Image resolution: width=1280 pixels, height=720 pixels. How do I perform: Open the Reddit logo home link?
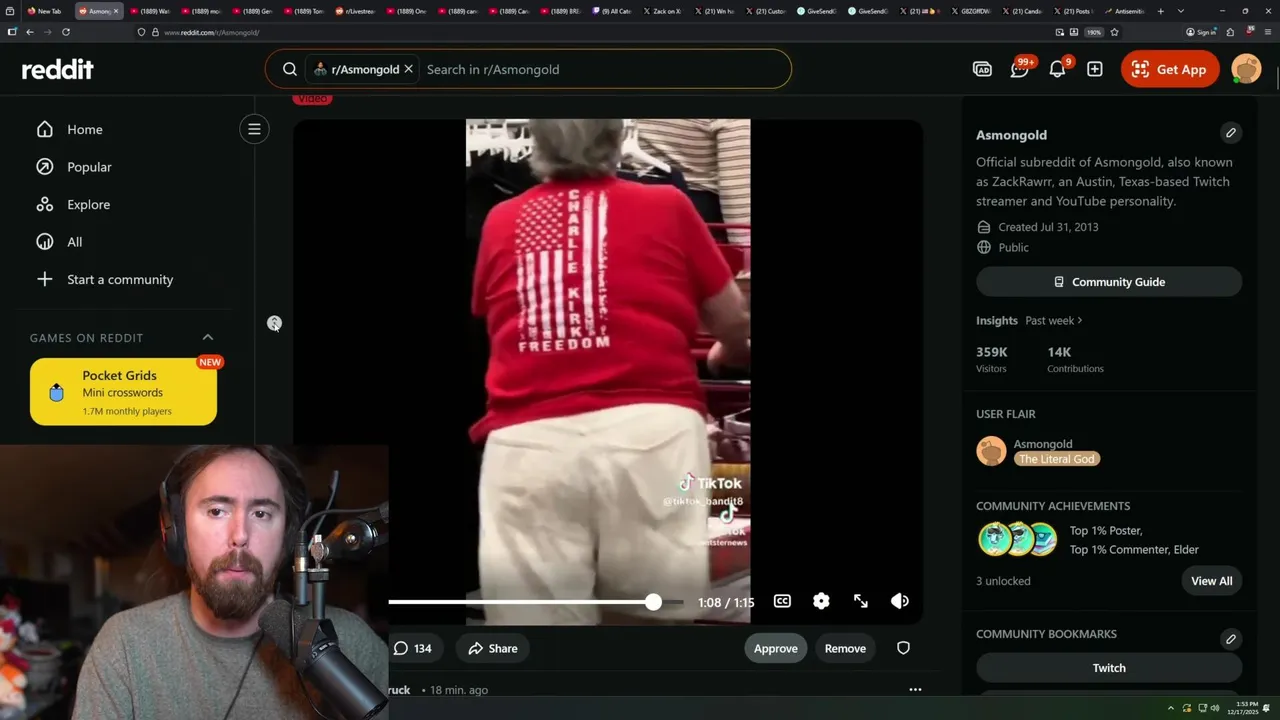point(58,69)
